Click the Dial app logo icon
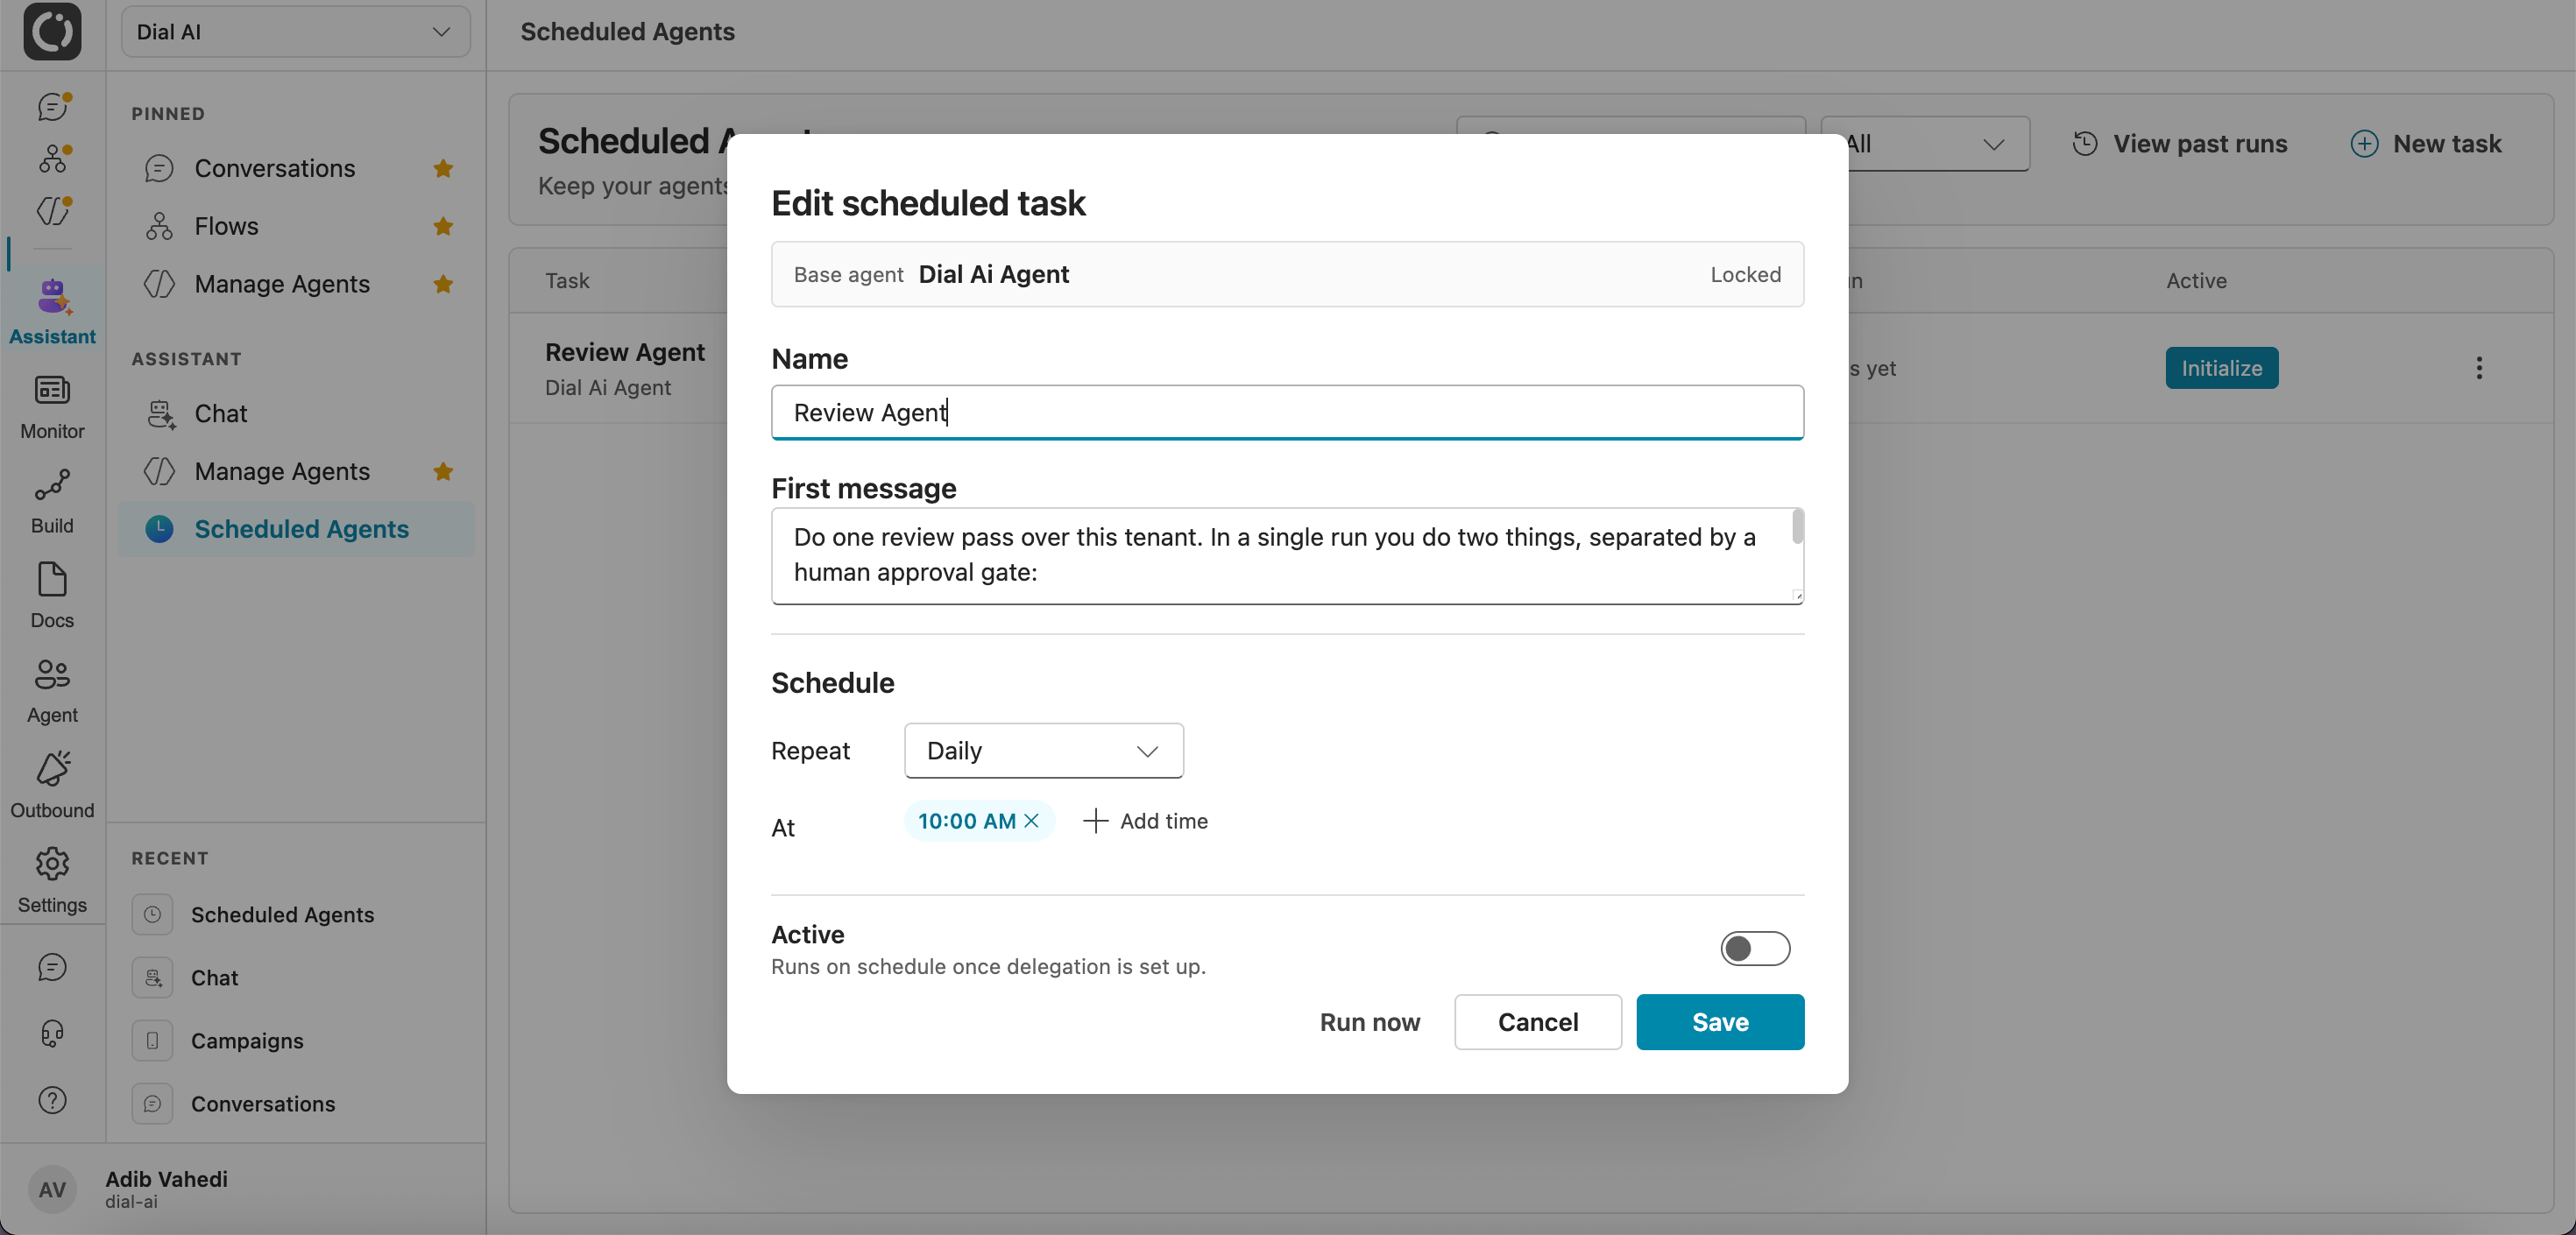This screenshot has height=1235, width=2576. [x=52, y=32]
